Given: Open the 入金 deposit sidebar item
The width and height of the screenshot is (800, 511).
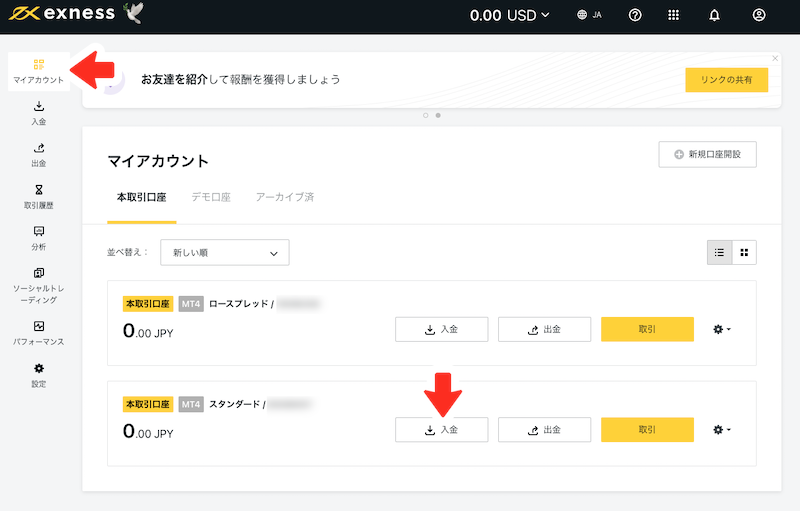Looking at the screenshot, I should pyautogui.click(x=39, y=113).
